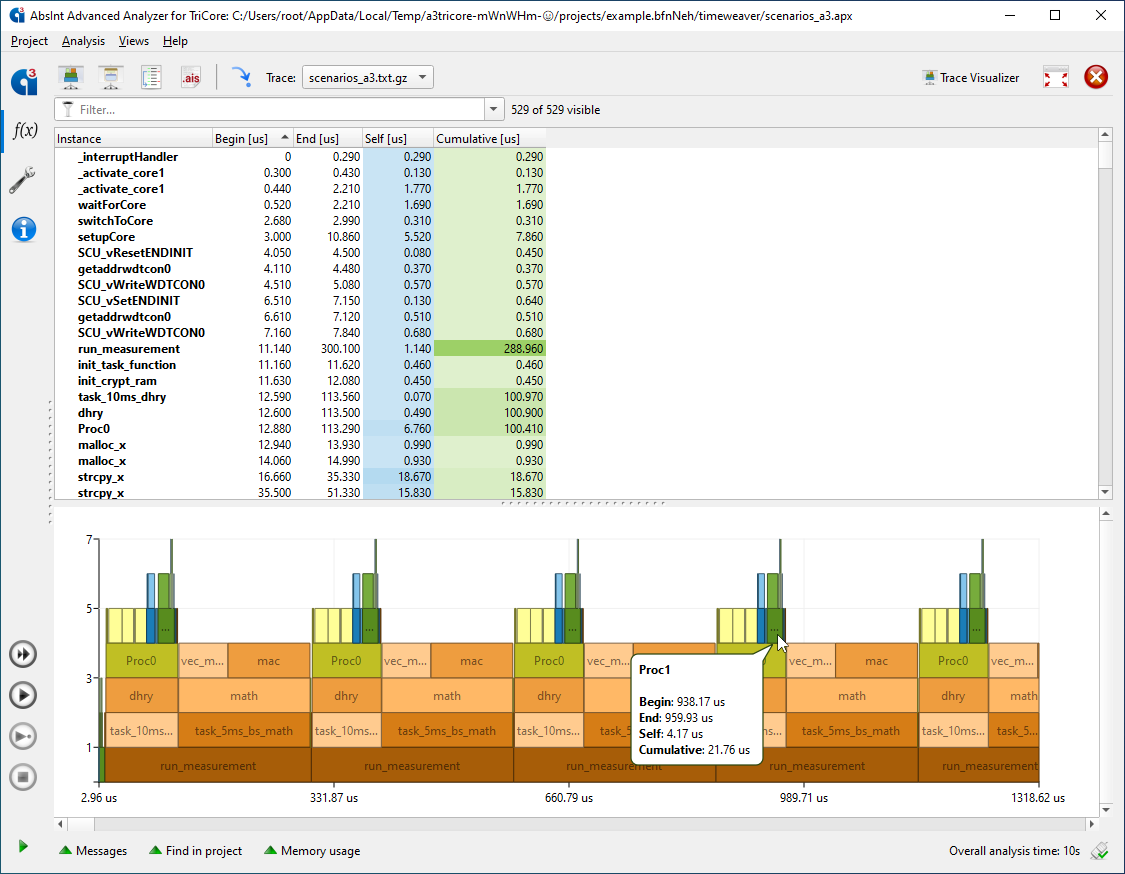This screenshot has width=1125, height=874.
Task: Open the Views menu
Action: point(133,41)
